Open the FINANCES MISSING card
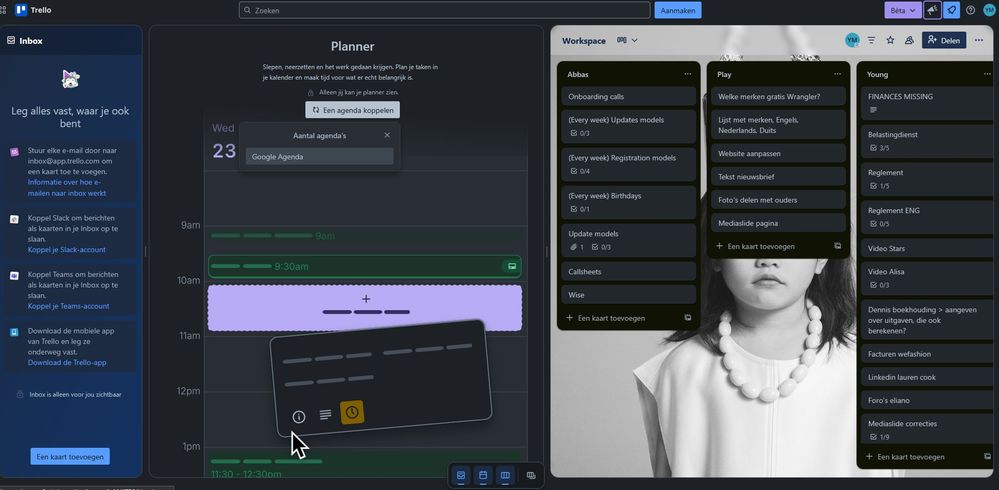 [928, 103]
